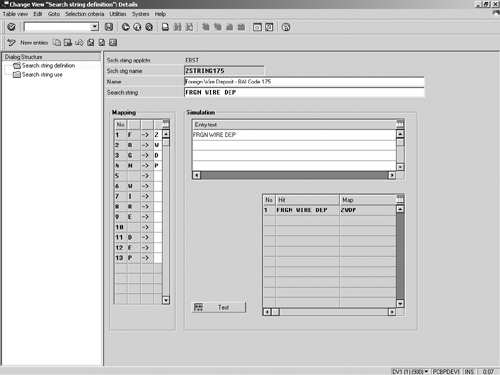Click the Help icon in toolbar
This screenshot has width=500, height=375.
286,27
